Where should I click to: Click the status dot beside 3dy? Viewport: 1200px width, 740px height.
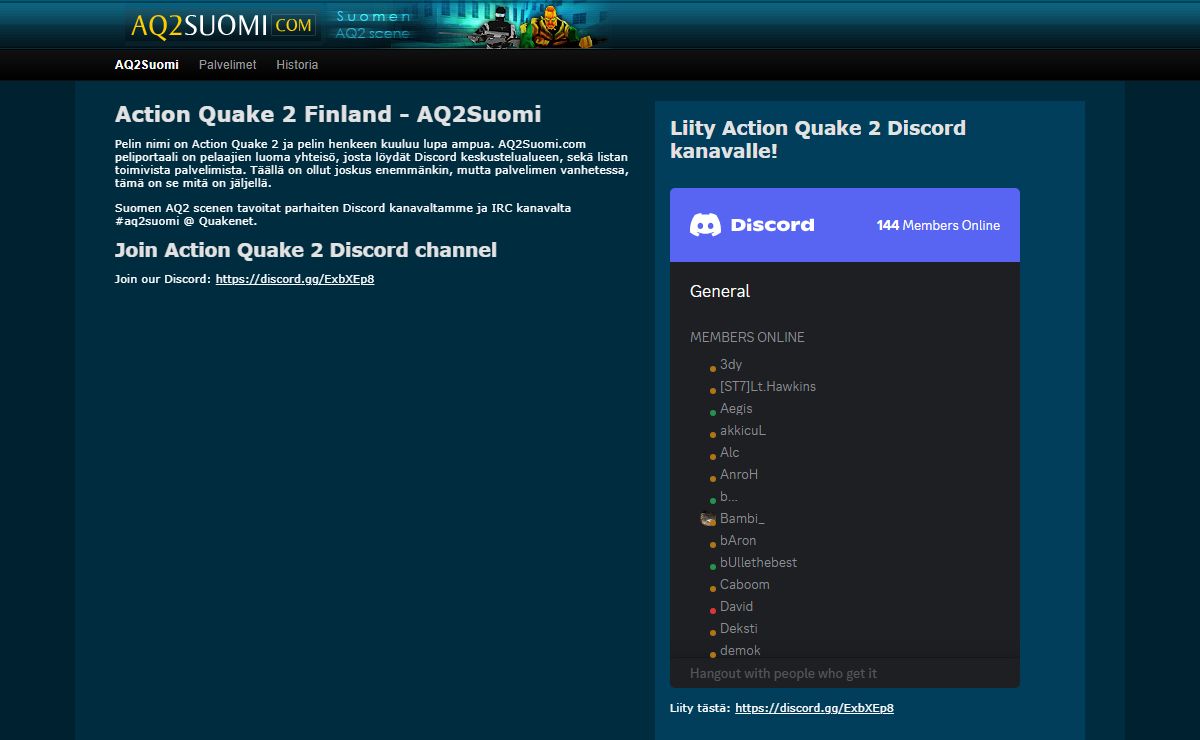click(713, 369)
